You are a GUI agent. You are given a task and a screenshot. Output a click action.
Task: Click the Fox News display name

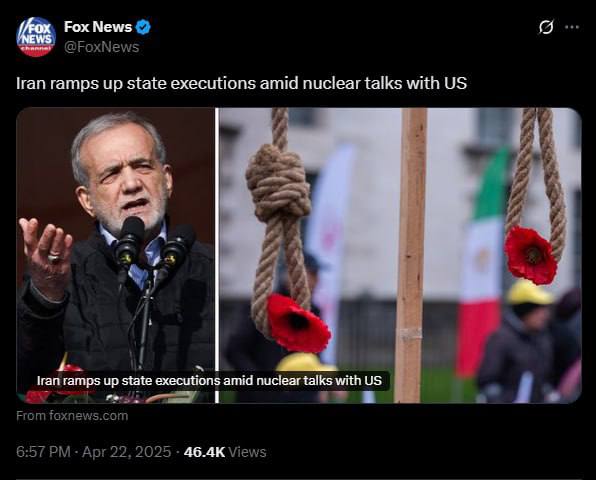98,27
